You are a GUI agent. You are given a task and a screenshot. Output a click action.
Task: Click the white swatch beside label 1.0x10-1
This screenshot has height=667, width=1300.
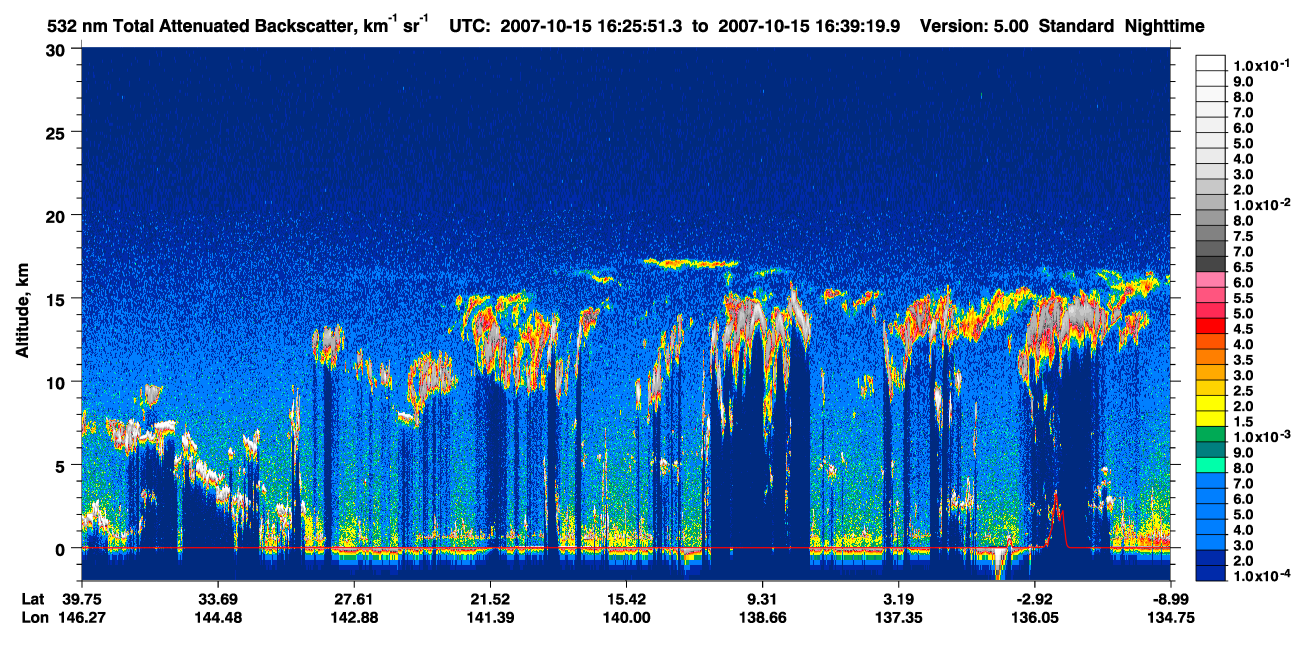[1210, 62]
